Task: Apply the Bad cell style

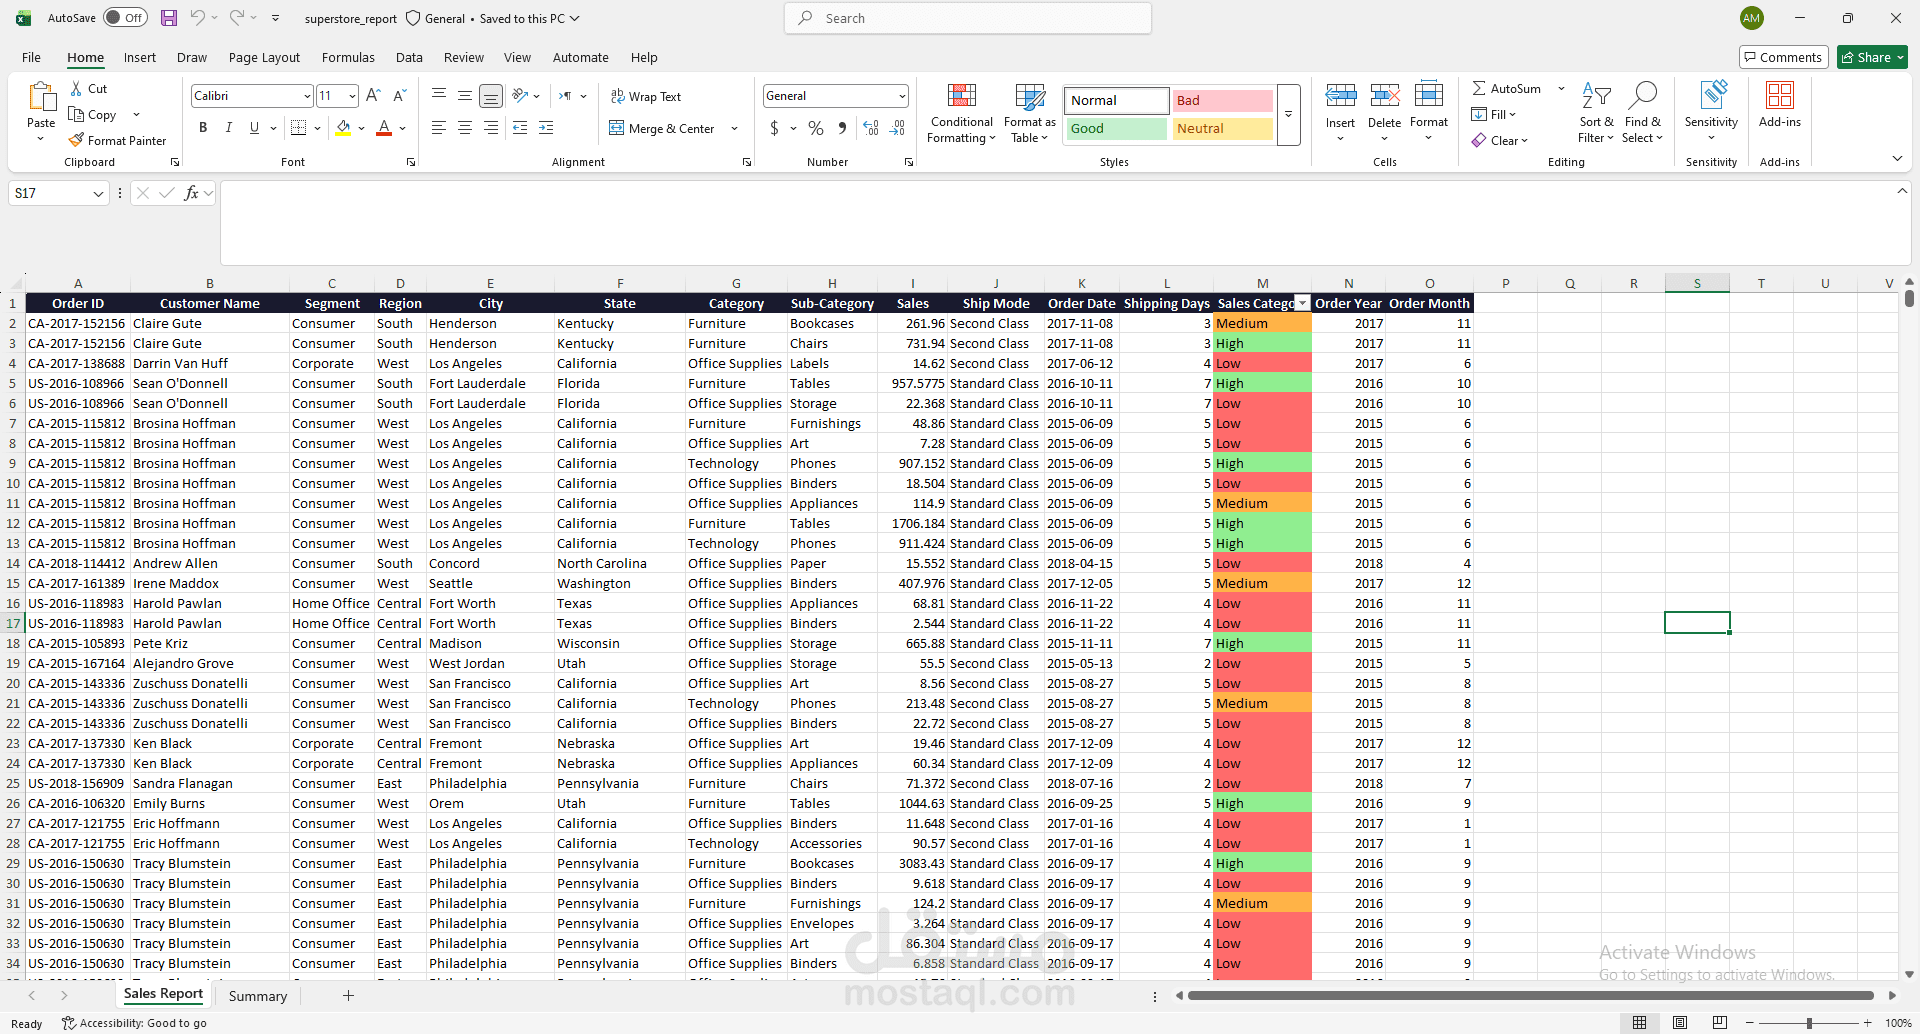Action: click(1222, 101)
